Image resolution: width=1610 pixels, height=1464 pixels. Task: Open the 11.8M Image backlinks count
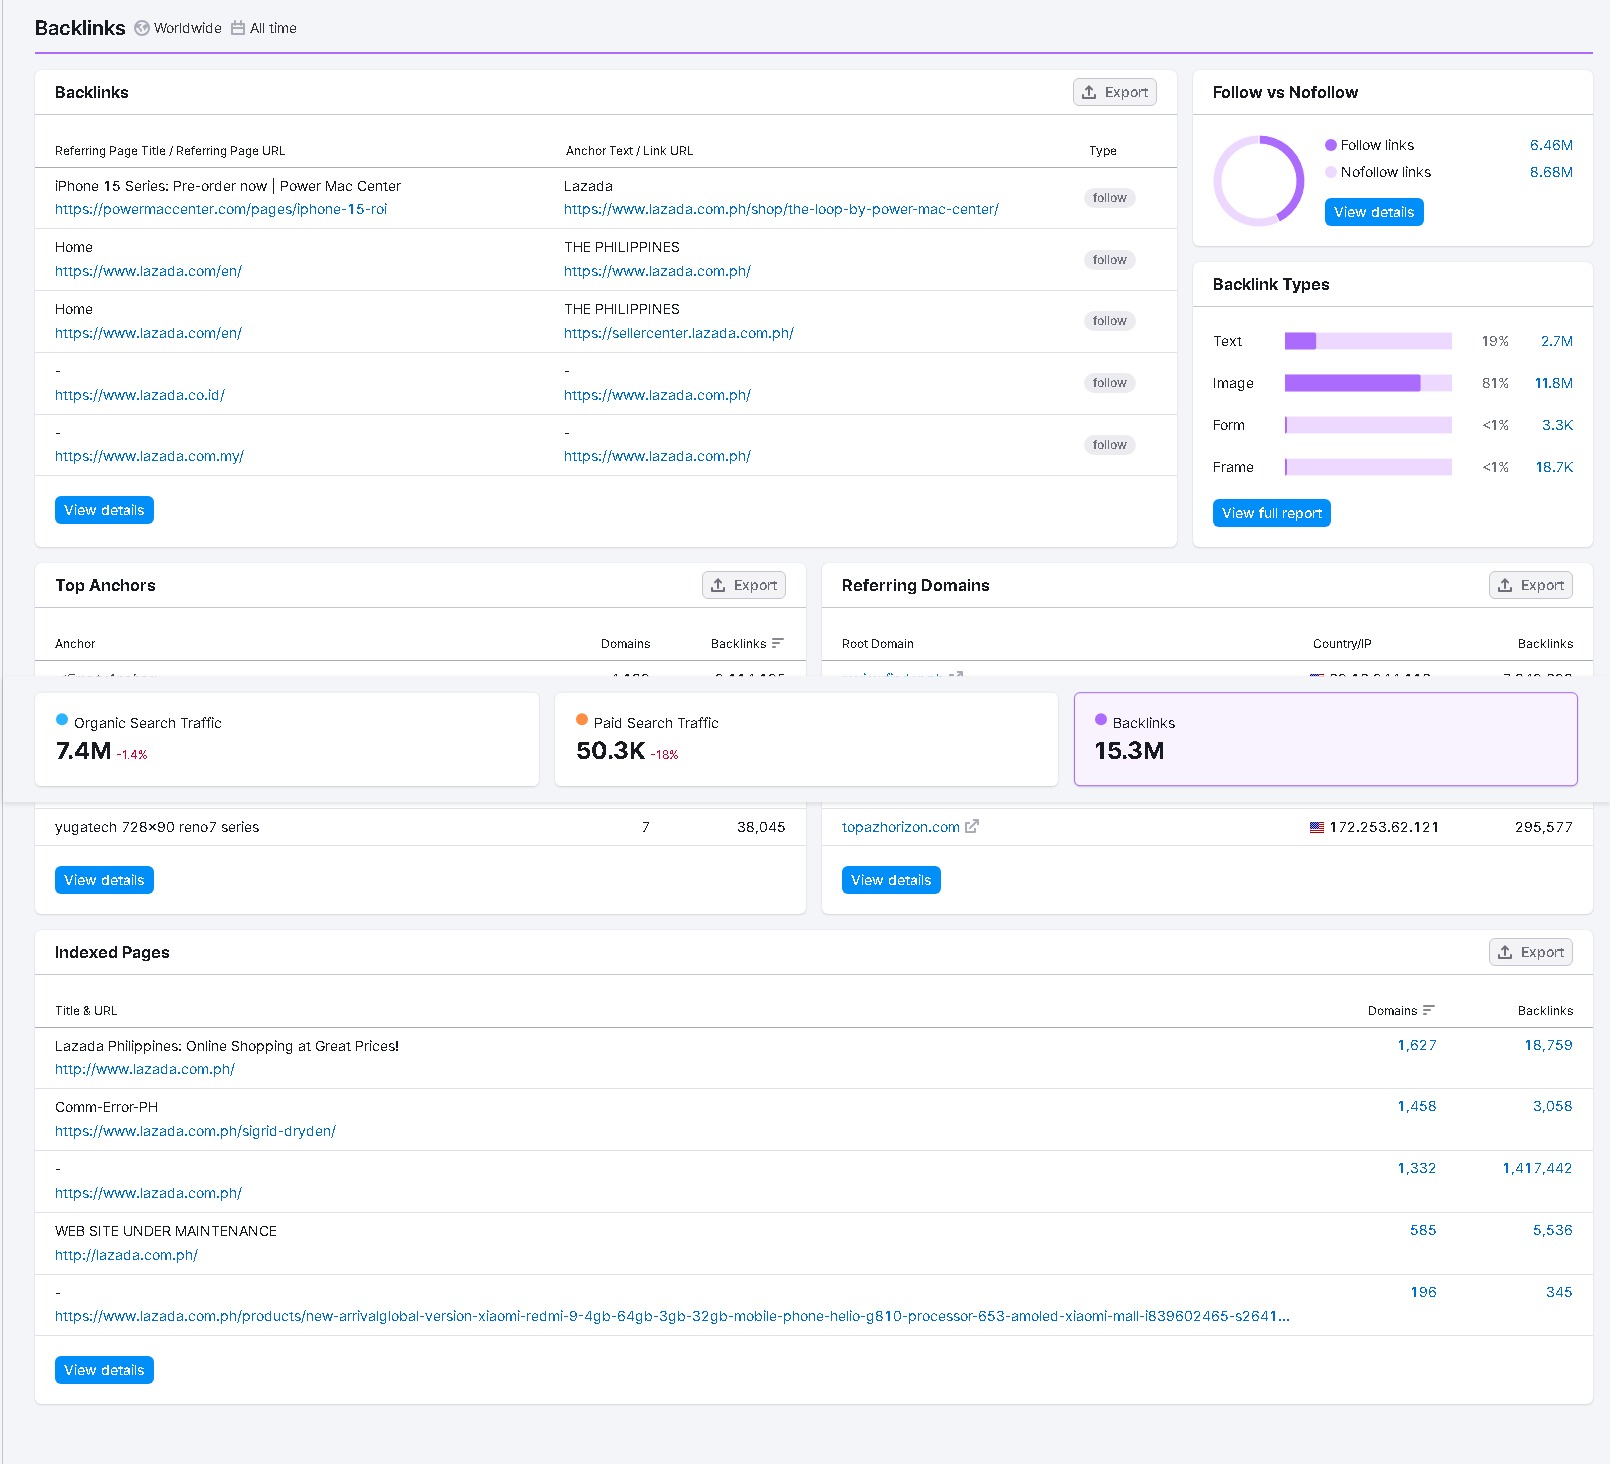1554,383
